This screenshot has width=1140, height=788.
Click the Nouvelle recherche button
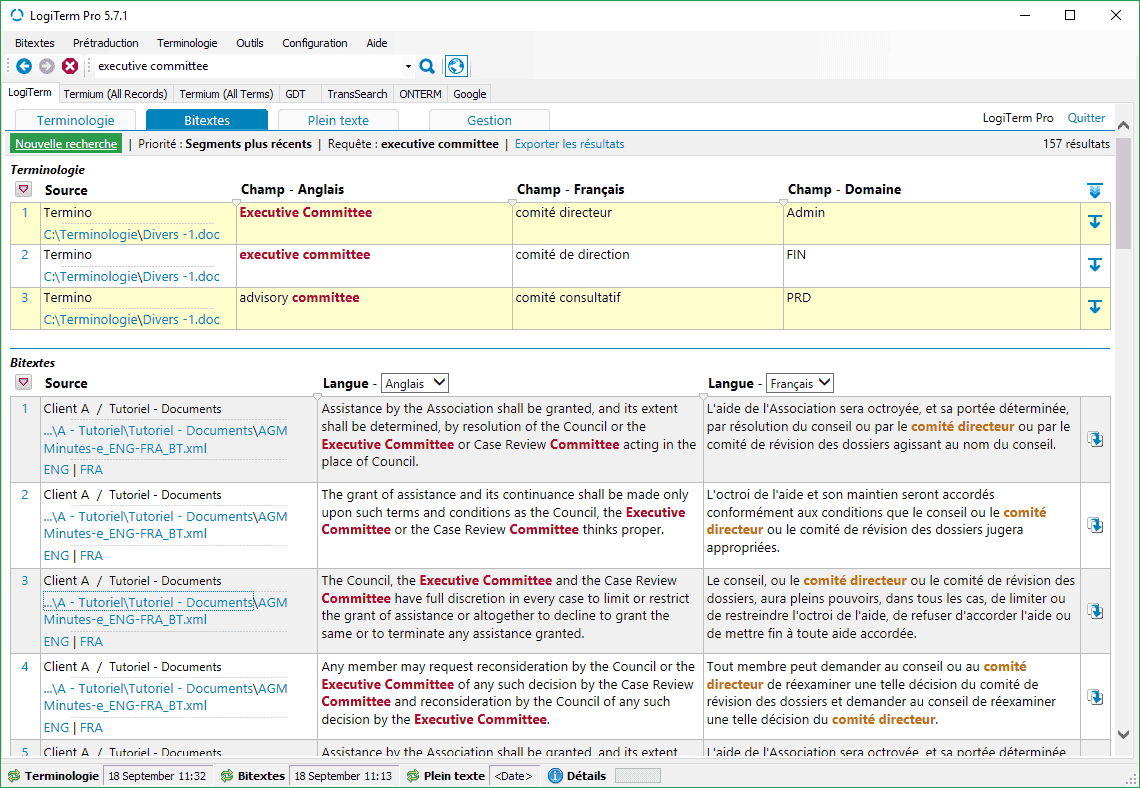pyautogui.click(x=67, y=144)
